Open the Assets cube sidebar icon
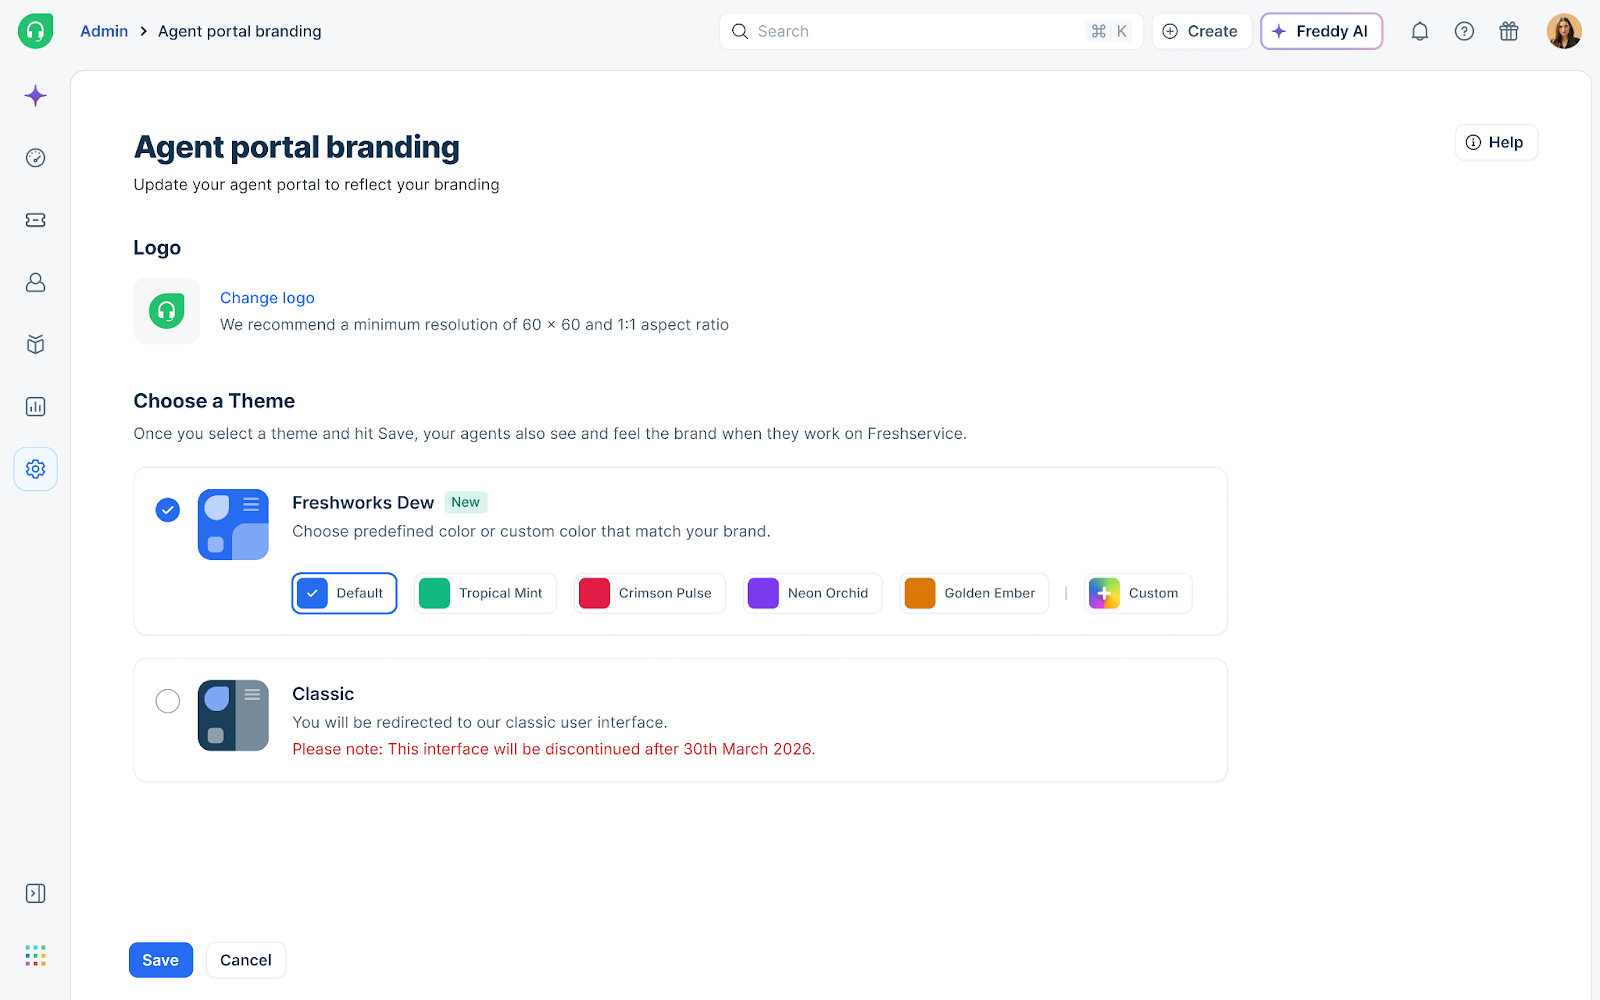Image resolution: width=1600 pixels, height=1000 pixels. tap(35, 344)
